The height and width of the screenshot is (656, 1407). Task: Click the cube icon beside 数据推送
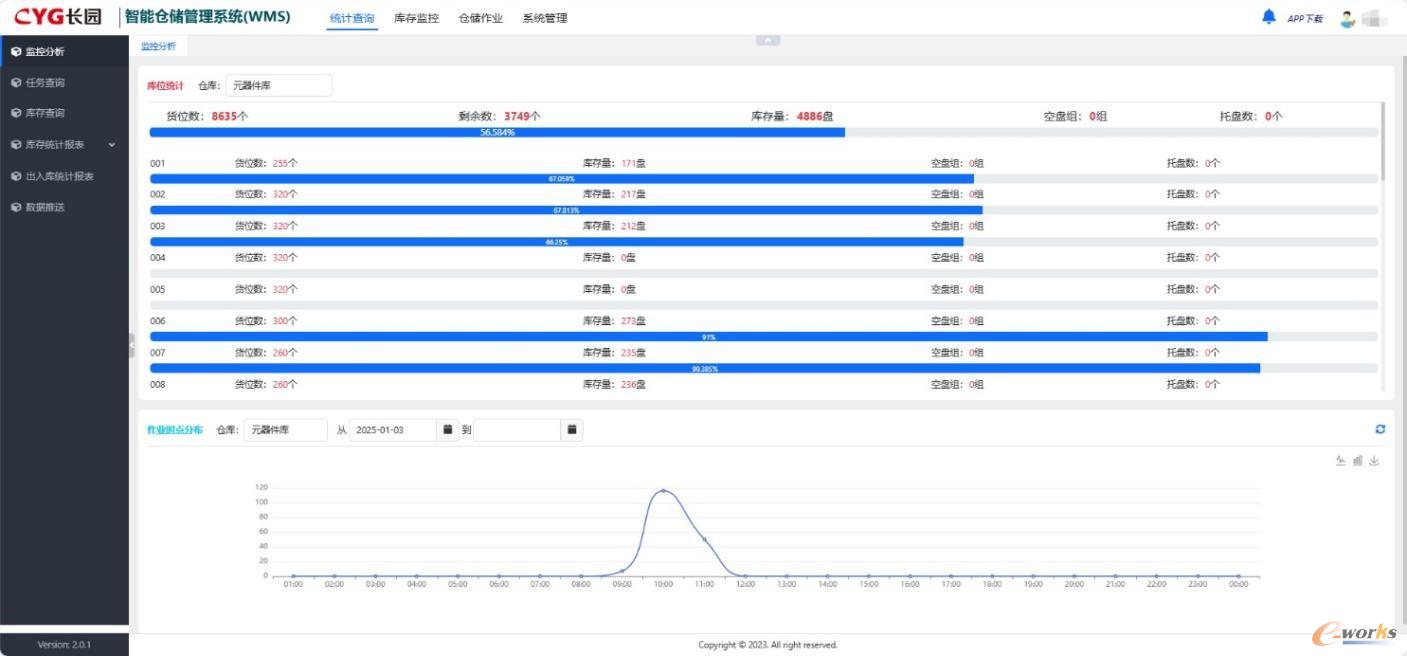[x=16, y=207]
